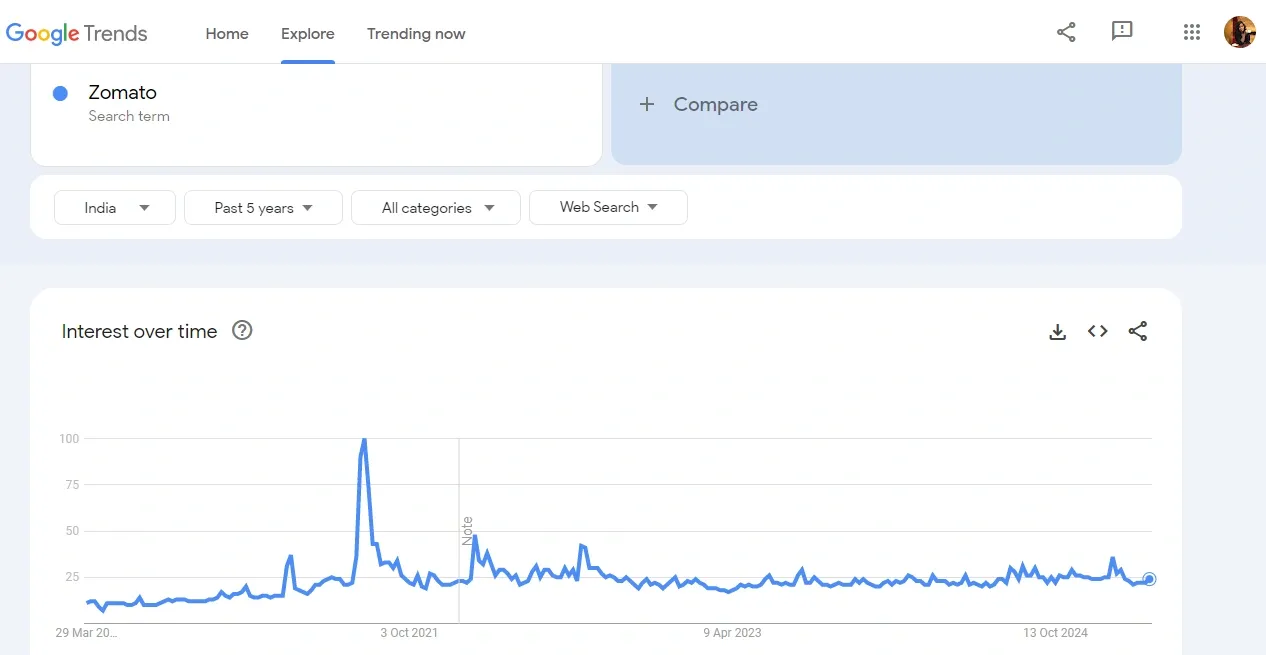Open the Past 5 years dropdown
This screenshot has width=1266, height=655.
pyautogui.click(x=263, y=208)
